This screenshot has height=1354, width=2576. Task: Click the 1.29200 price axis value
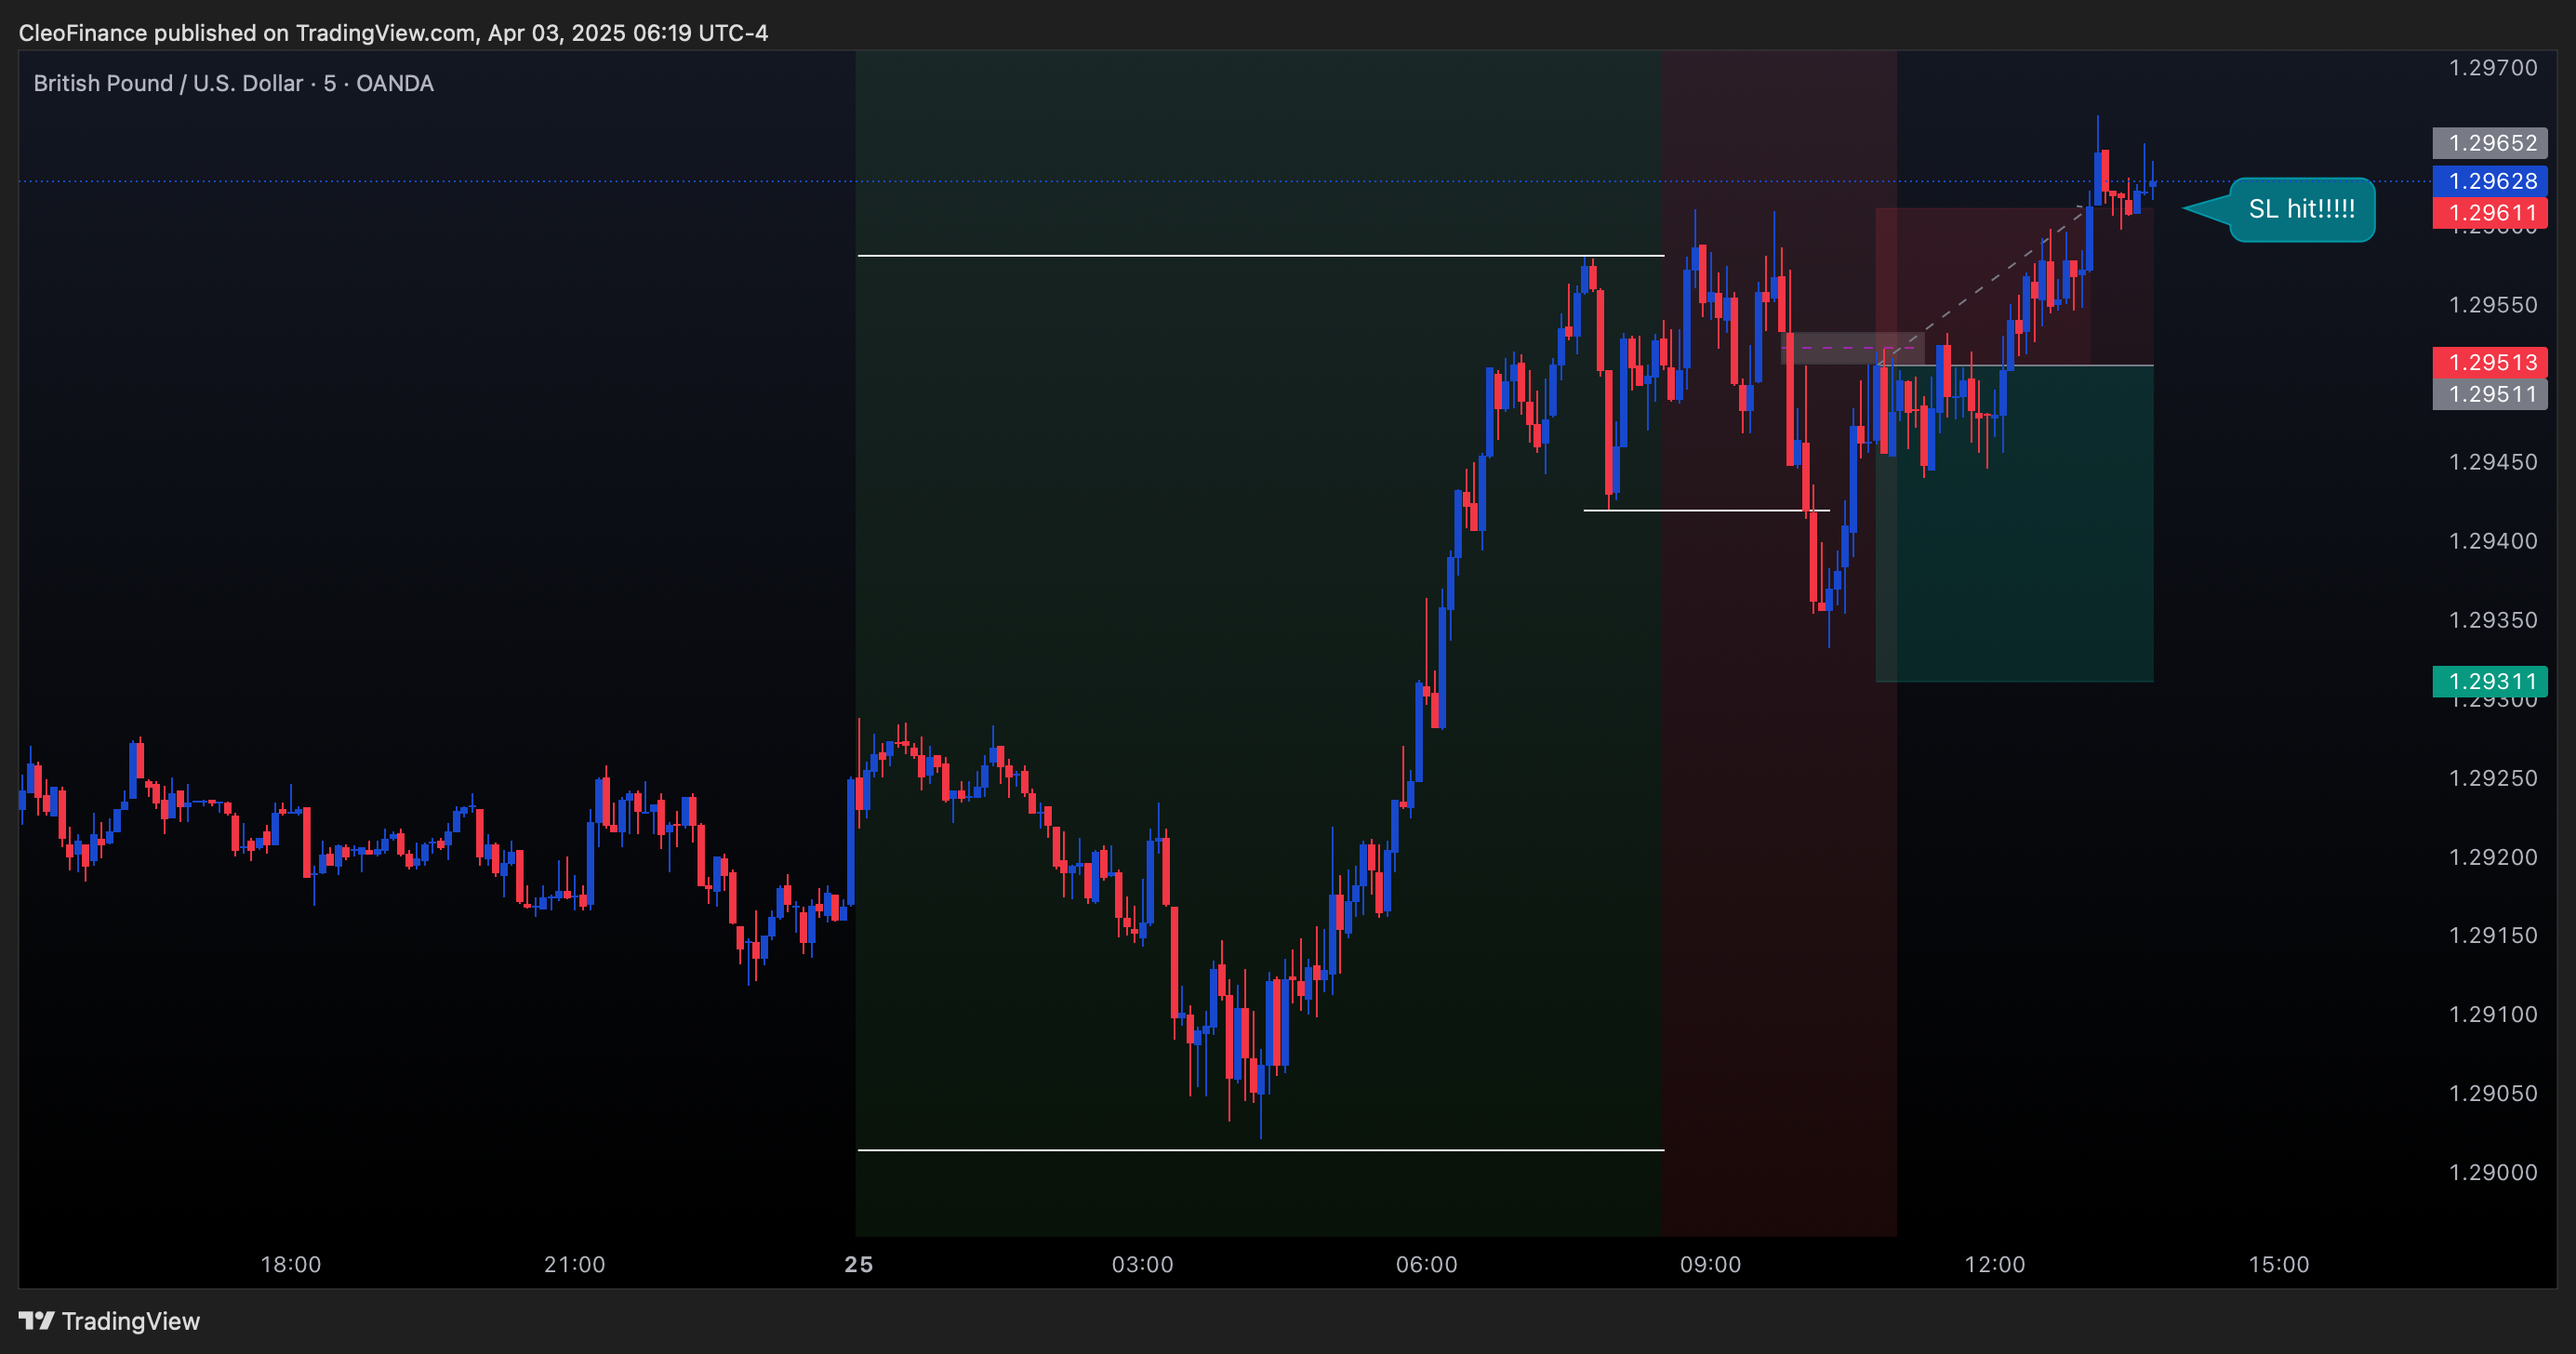click(2492, 857)
